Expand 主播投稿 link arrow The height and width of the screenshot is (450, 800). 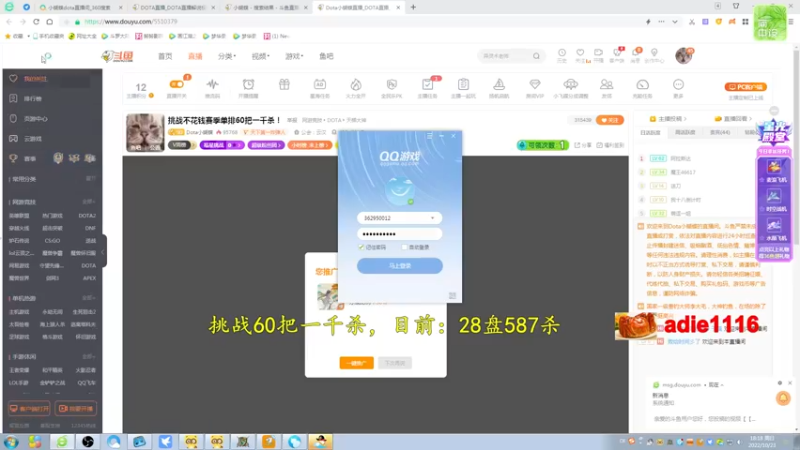click(685, 119)
